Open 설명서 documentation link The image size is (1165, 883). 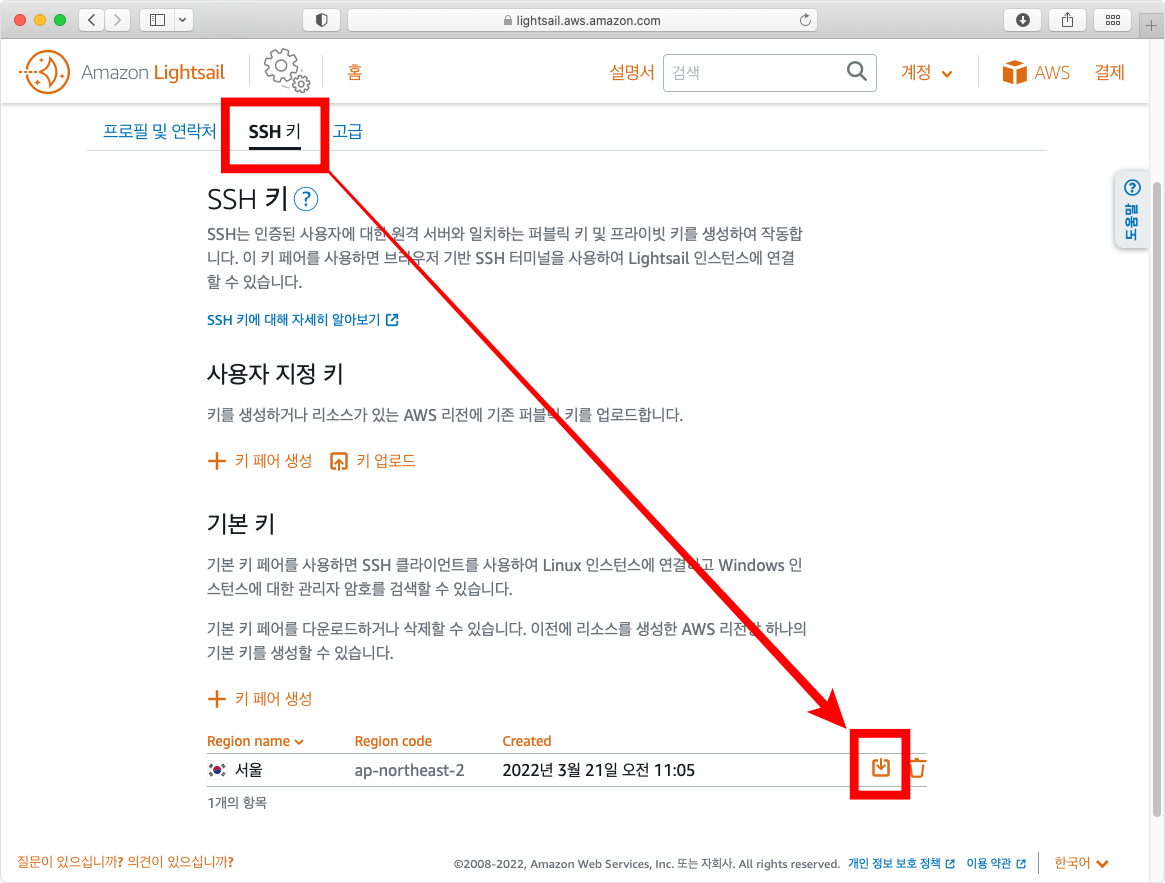[632, 72]
